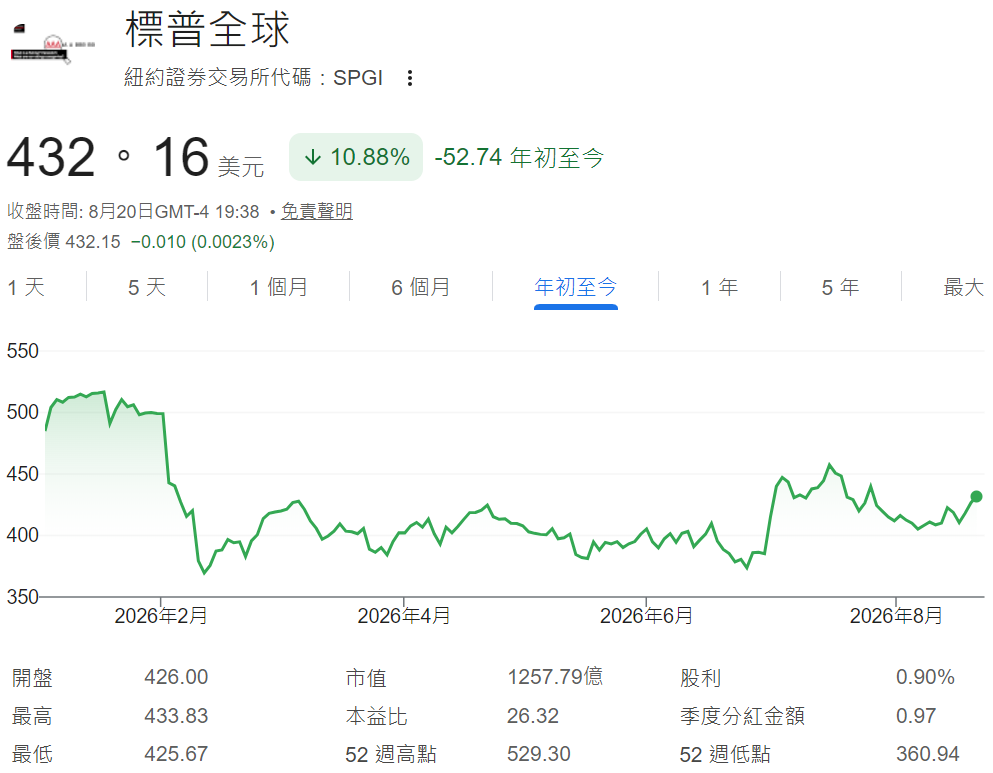Screen dimensions: 993x773
Task: Click the 市值 value 1257.79億
Action: 555,677
